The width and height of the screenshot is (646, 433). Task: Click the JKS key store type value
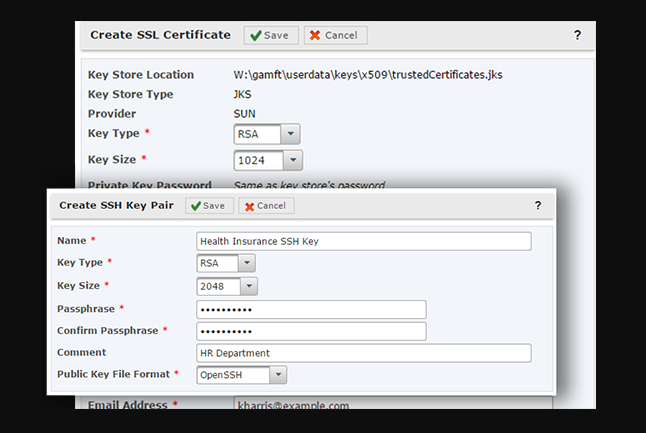coord(242,94)
